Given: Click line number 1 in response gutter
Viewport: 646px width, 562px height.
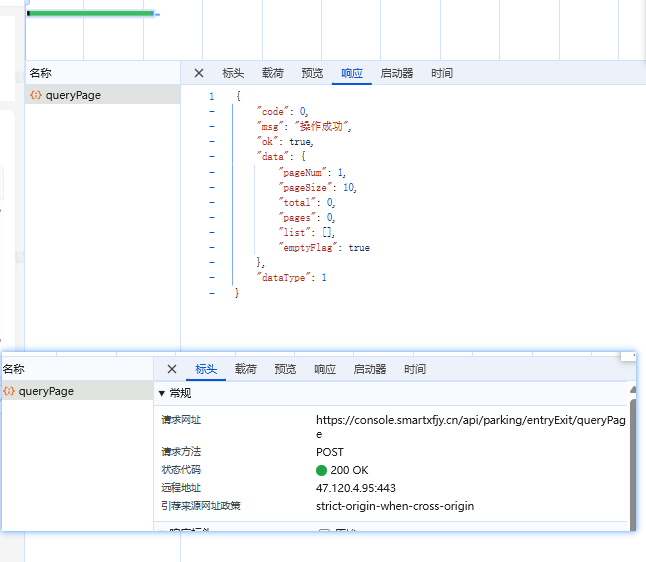Looking at the screenshot, I should pyautogui.click(x=212, y=96).
